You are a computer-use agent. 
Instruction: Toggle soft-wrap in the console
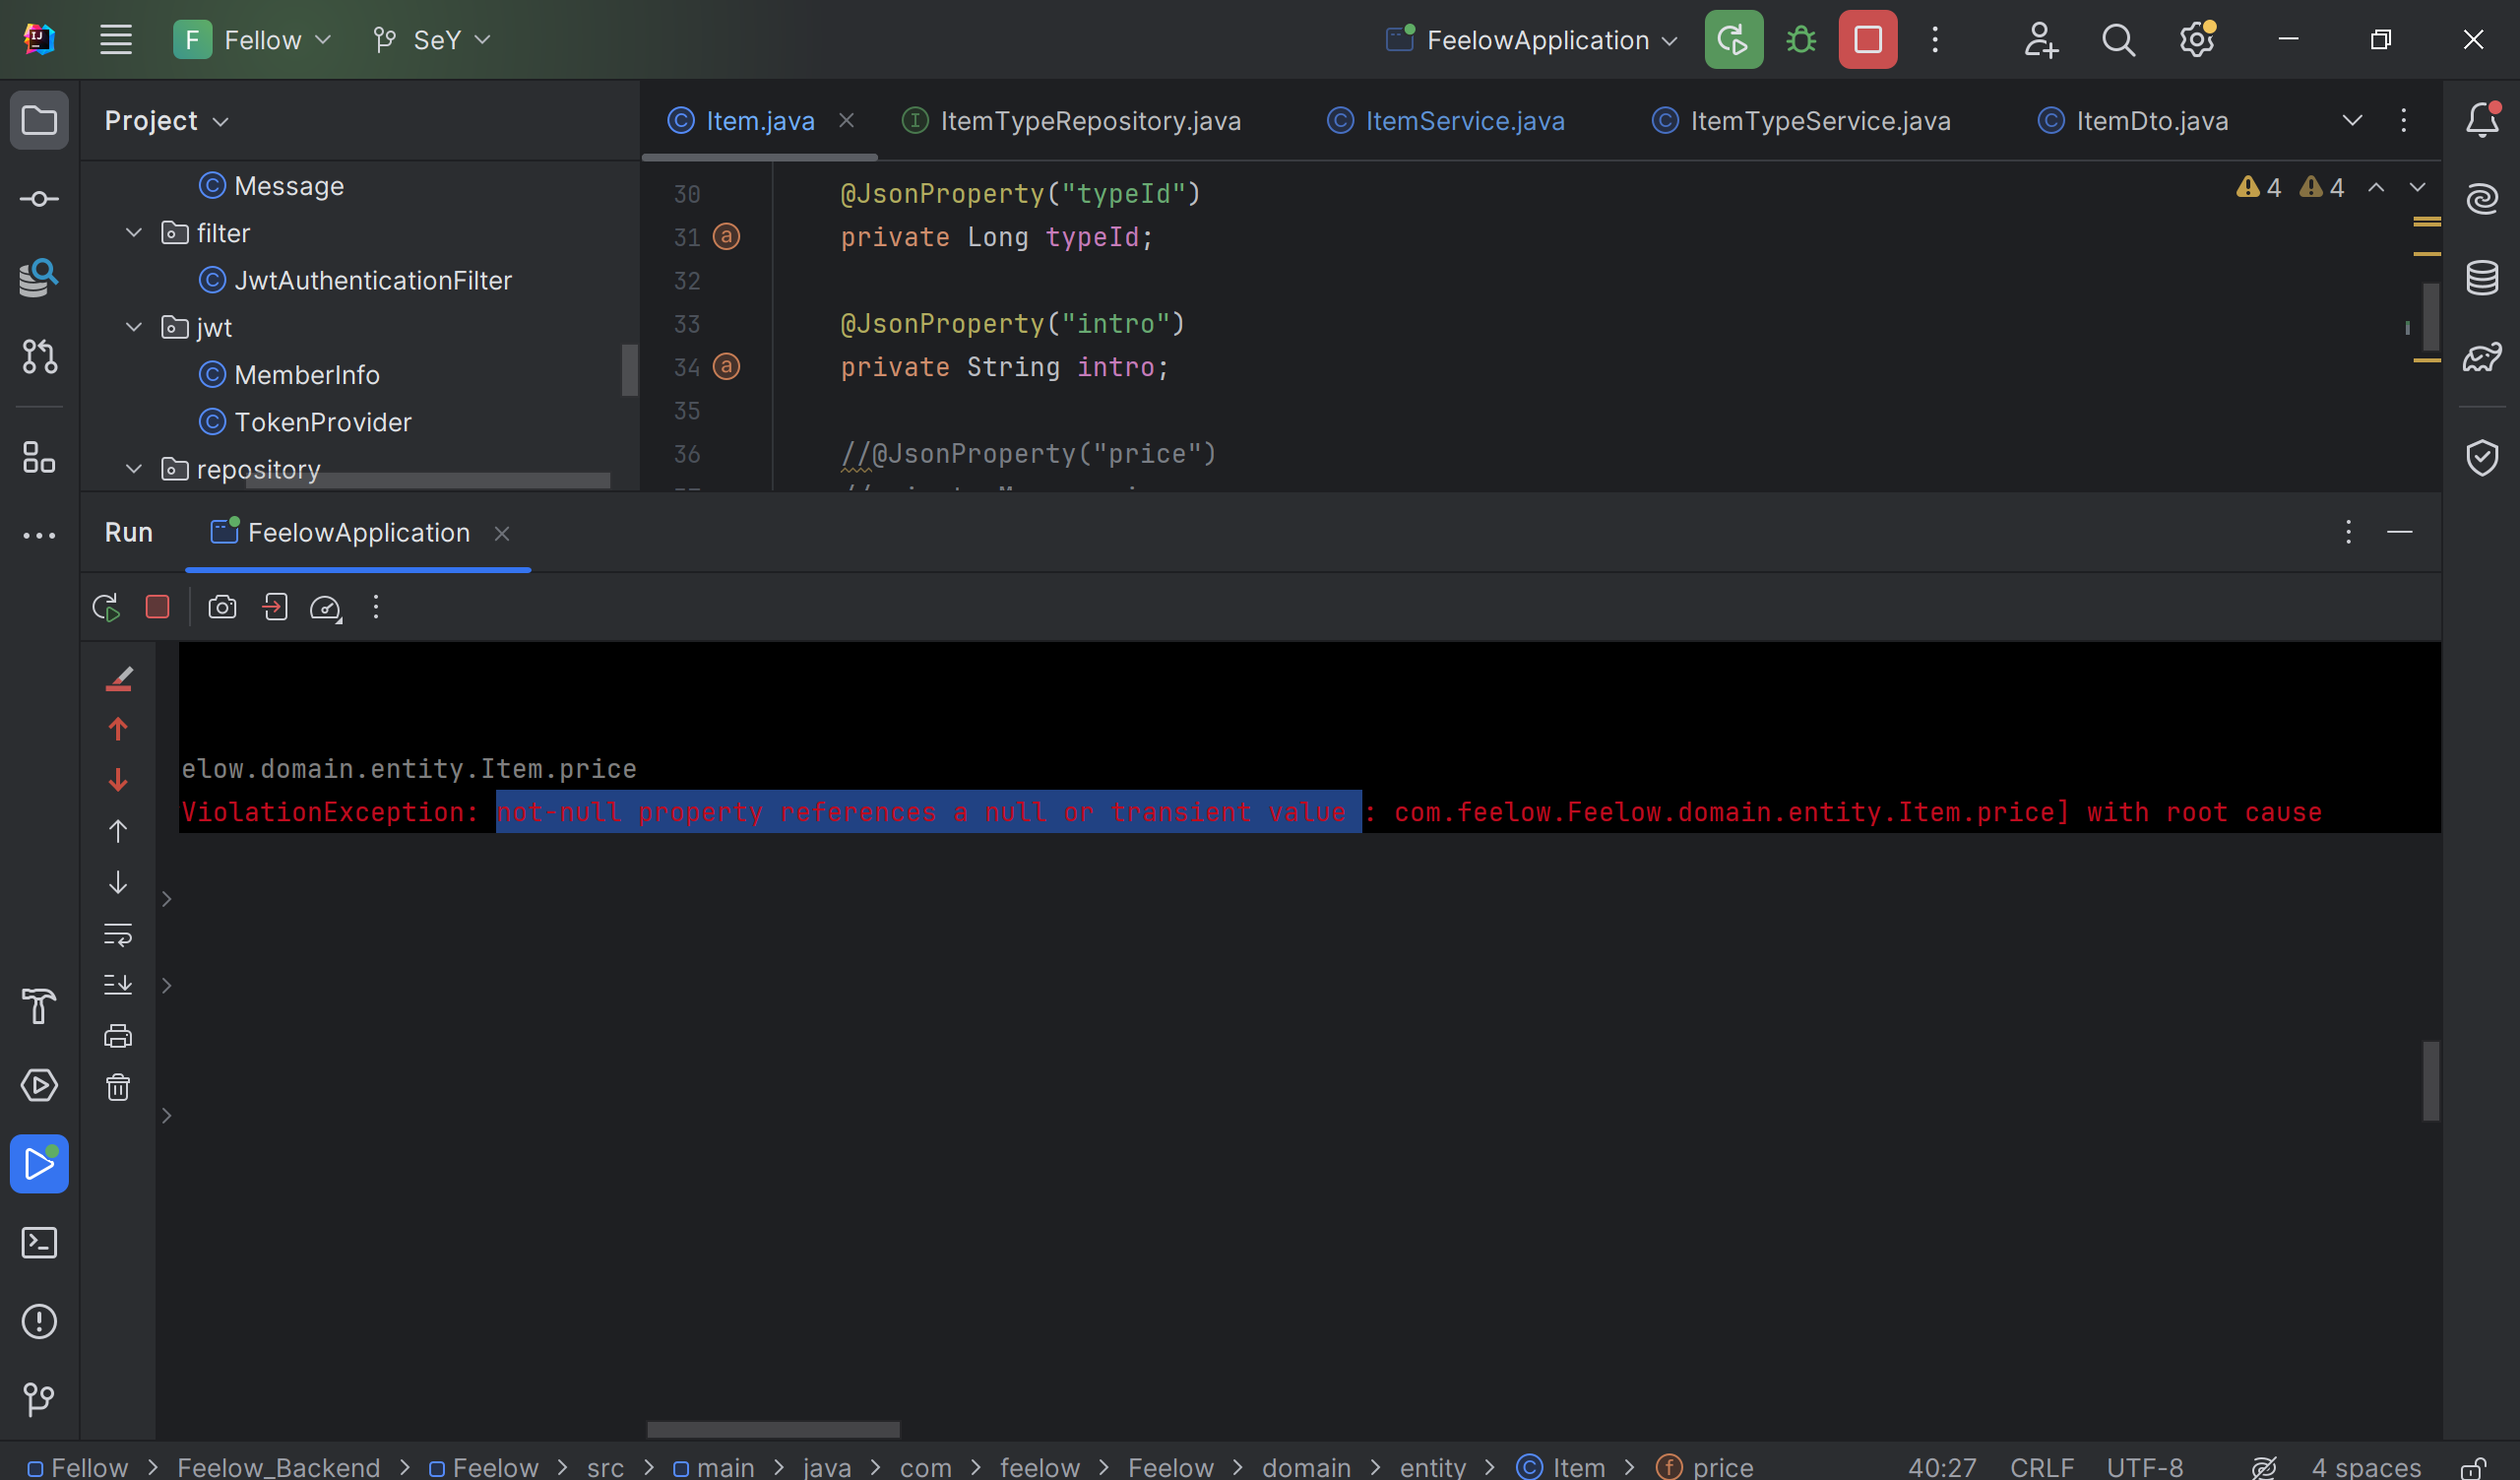tap(118, 935)
